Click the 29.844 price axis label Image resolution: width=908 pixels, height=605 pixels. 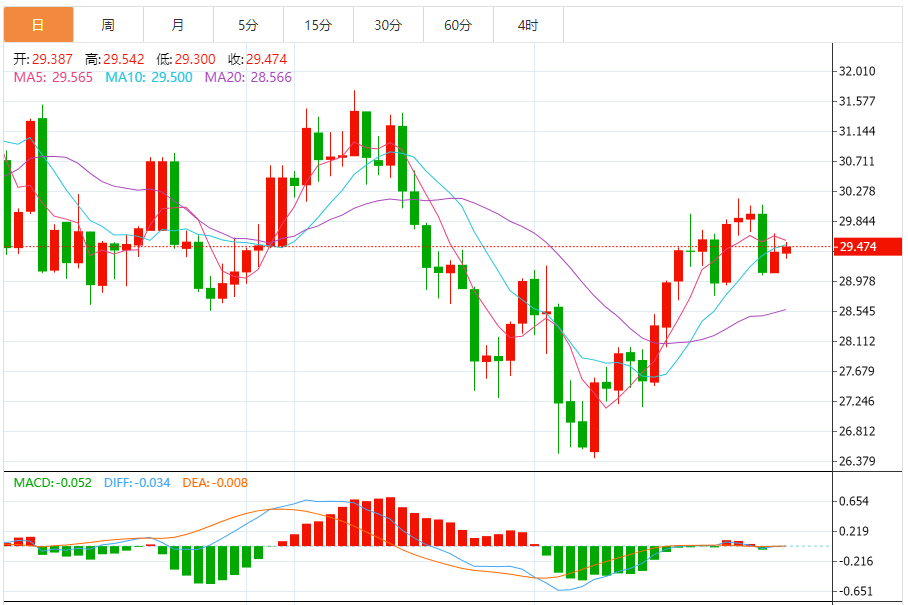pyautogui.click(x=857, y=221)
